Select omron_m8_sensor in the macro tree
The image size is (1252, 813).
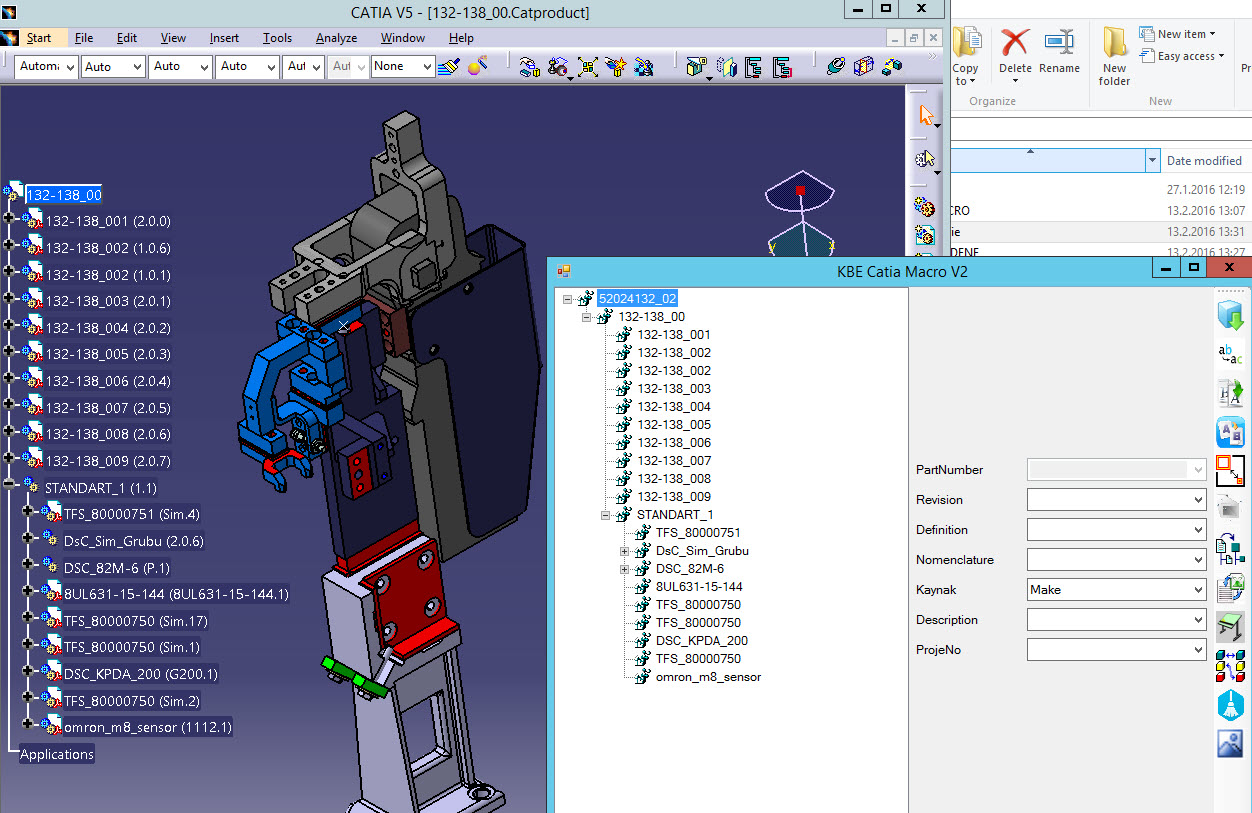click(708, 677)
